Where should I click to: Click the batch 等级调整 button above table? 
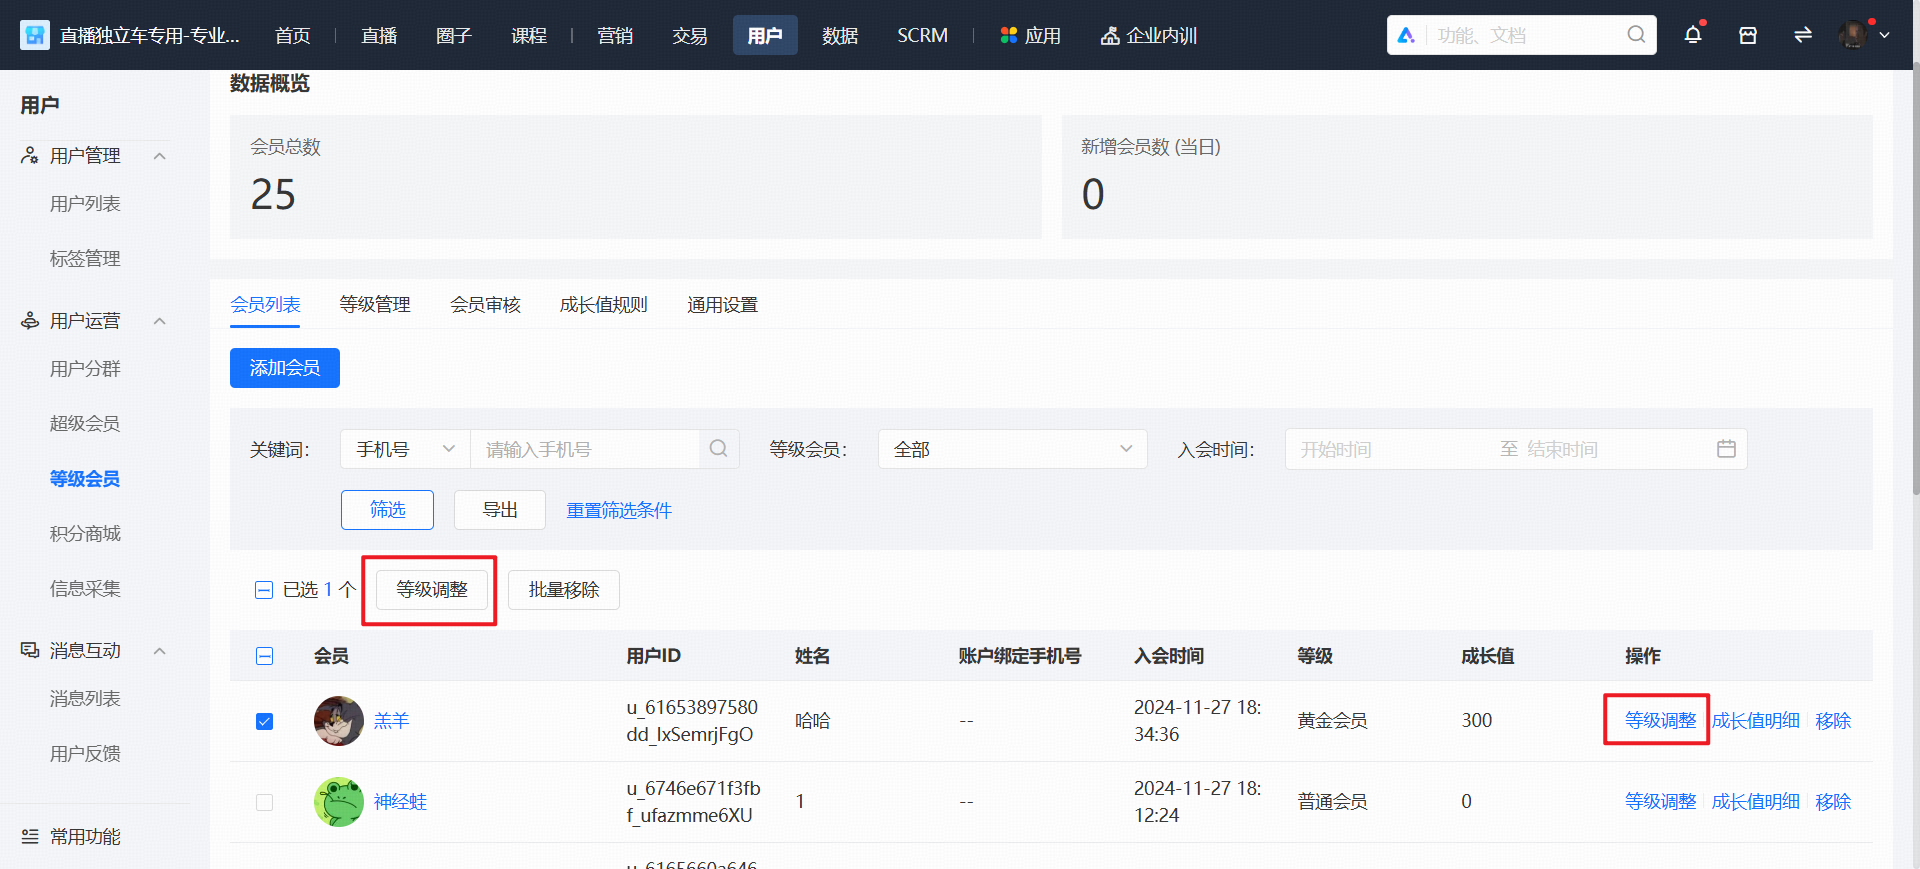pos(432,590)
